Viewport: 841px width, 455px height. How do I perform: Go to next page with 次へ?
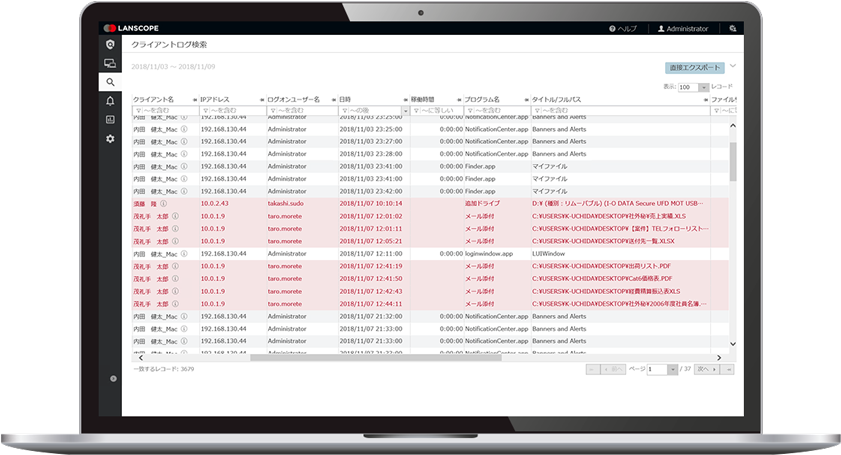pyautogui.click(x=706, y=370)
